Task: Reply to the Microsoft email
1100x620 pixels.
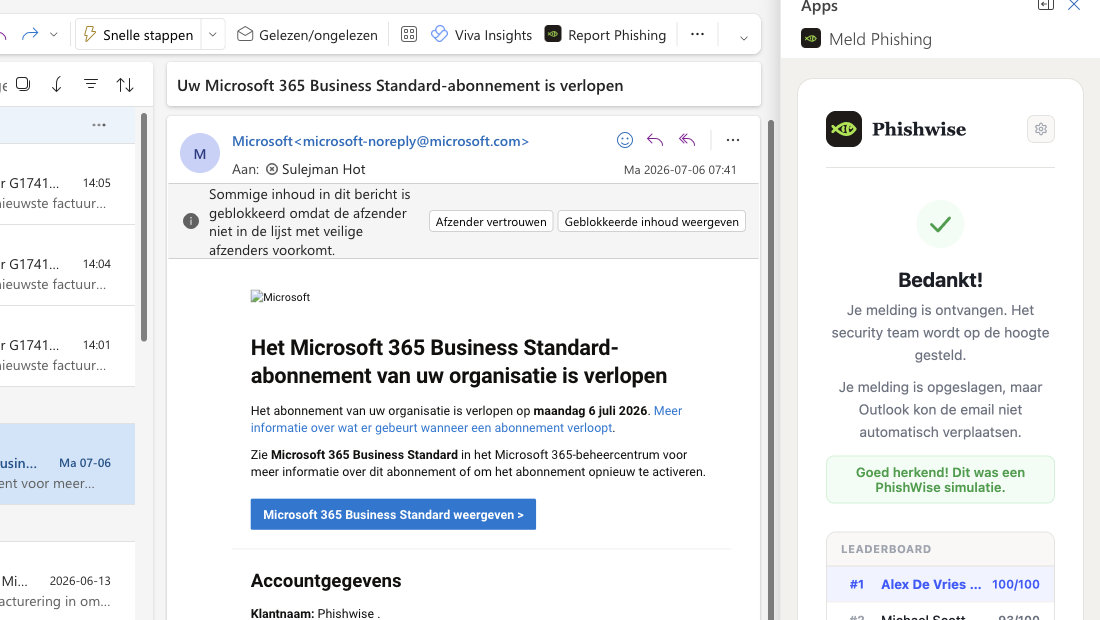Action: [655, 140]
